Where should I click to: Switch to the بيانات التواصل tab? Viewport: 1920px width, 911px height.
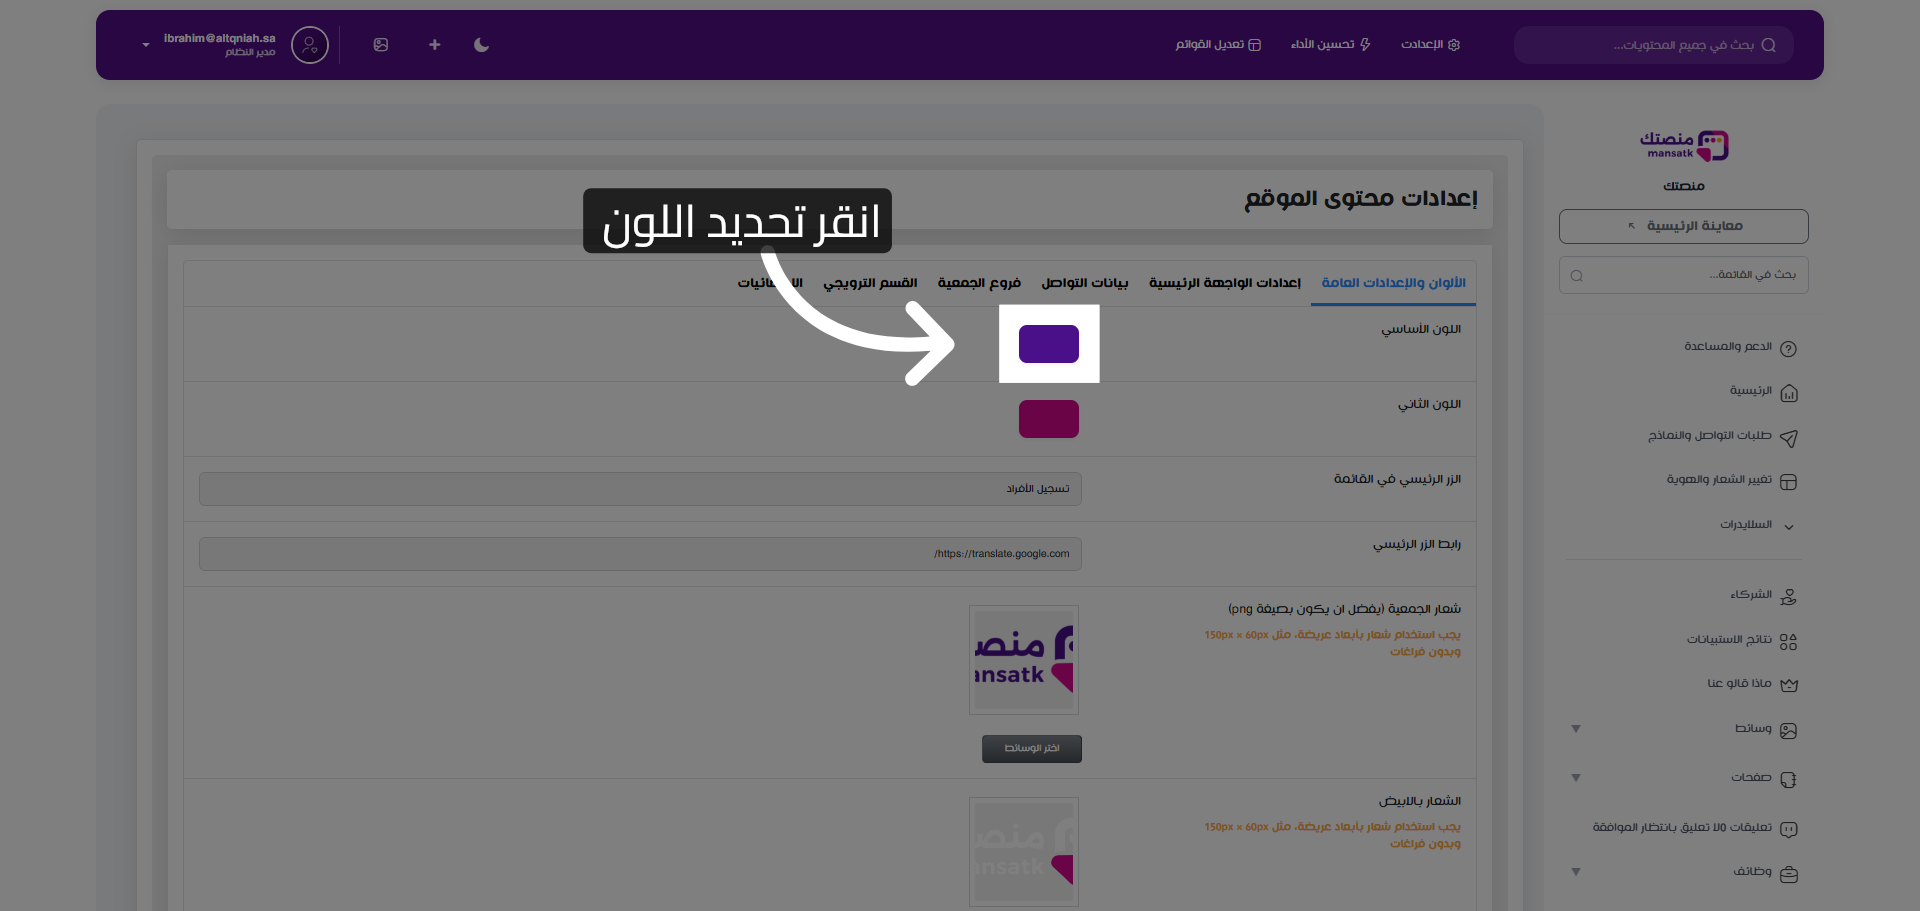coord(1082,283)
